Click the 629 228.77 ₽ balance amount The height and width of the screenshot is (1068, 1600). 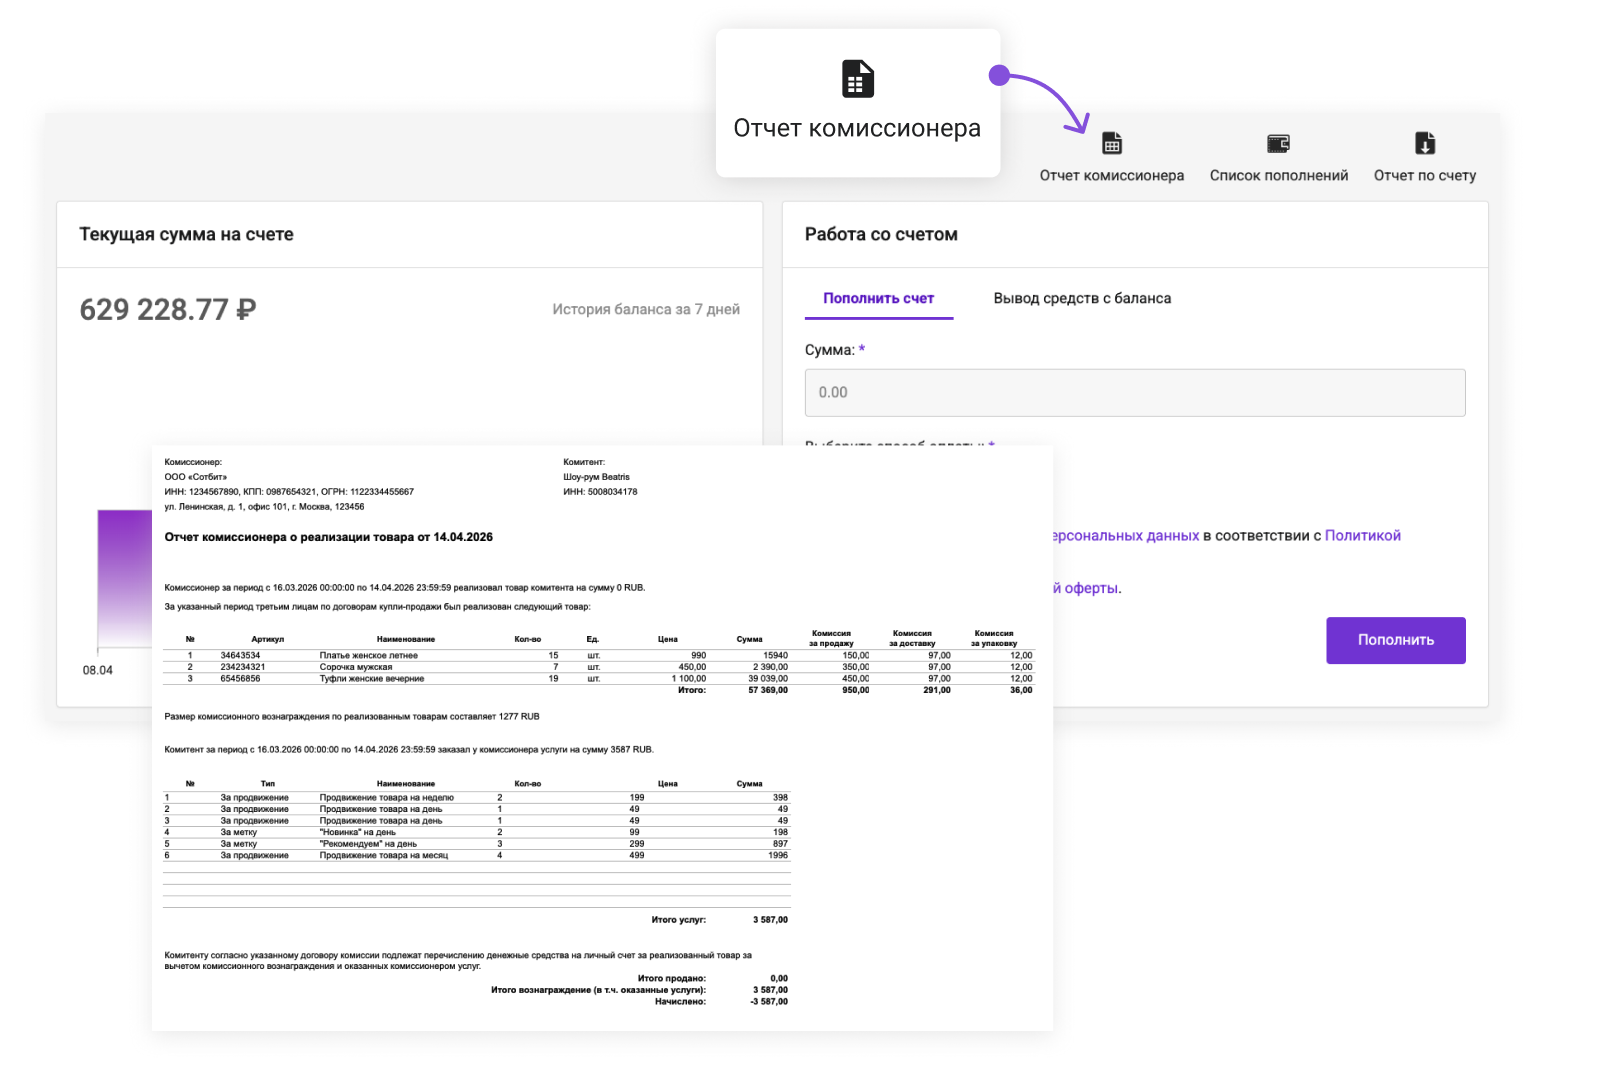coord(167,310)
